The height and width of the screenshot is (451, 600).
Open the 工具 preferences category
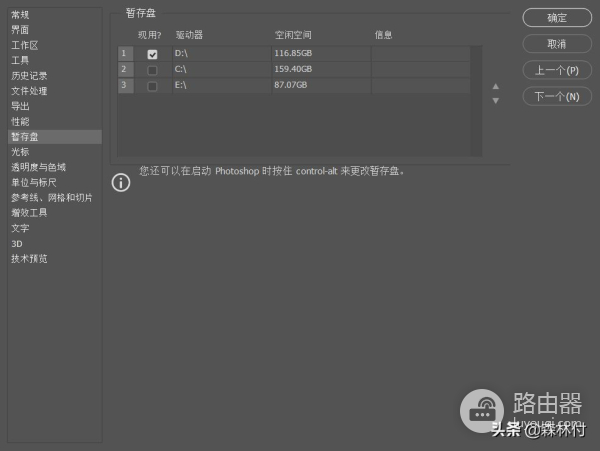point(55,60)
